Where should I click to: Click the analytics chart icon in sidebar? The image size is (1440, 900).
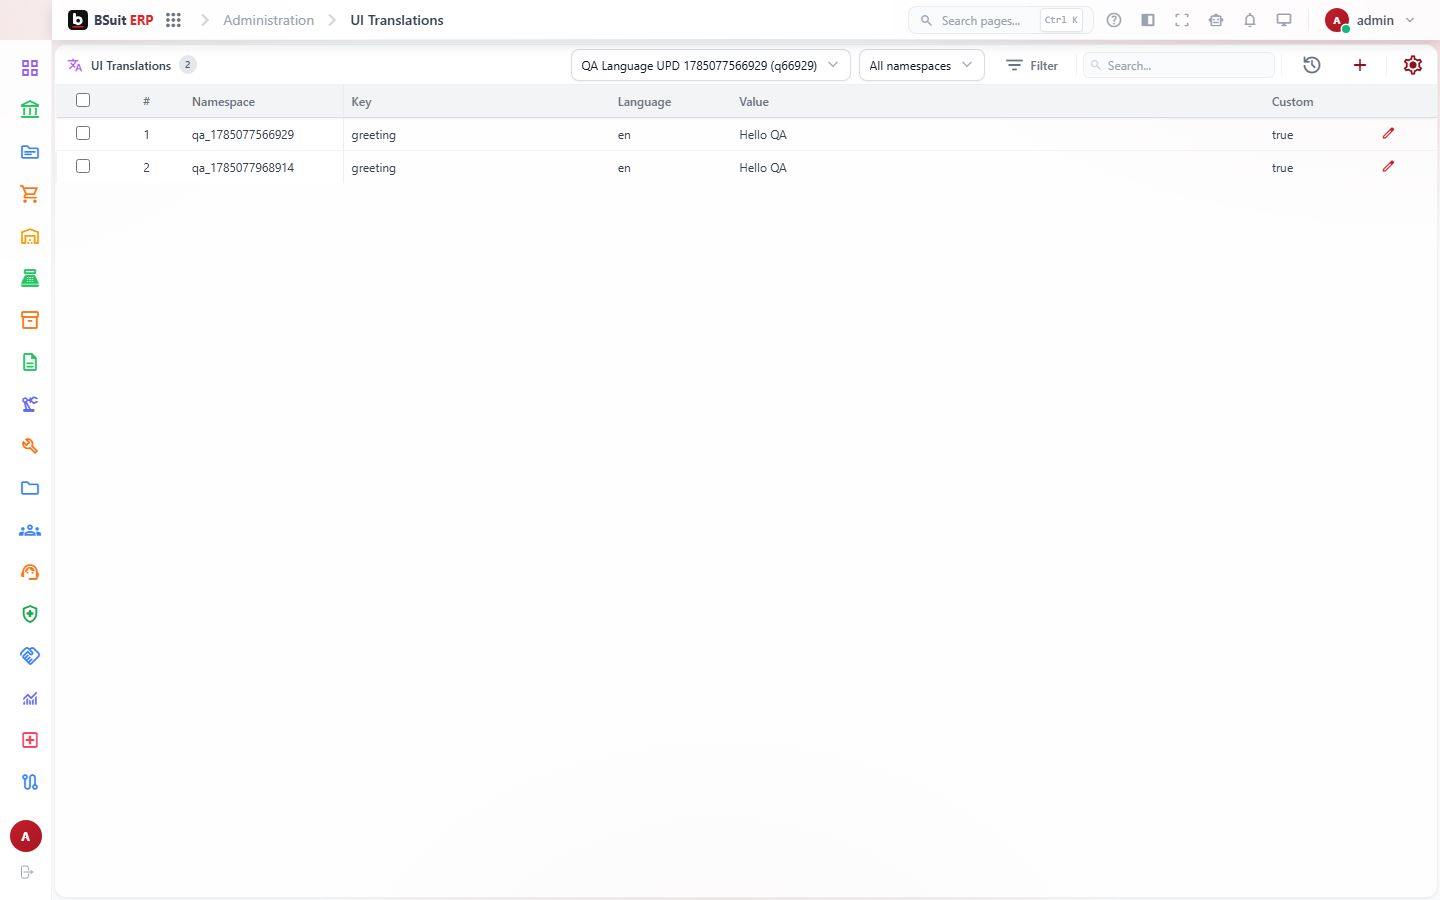click(30, 698)
